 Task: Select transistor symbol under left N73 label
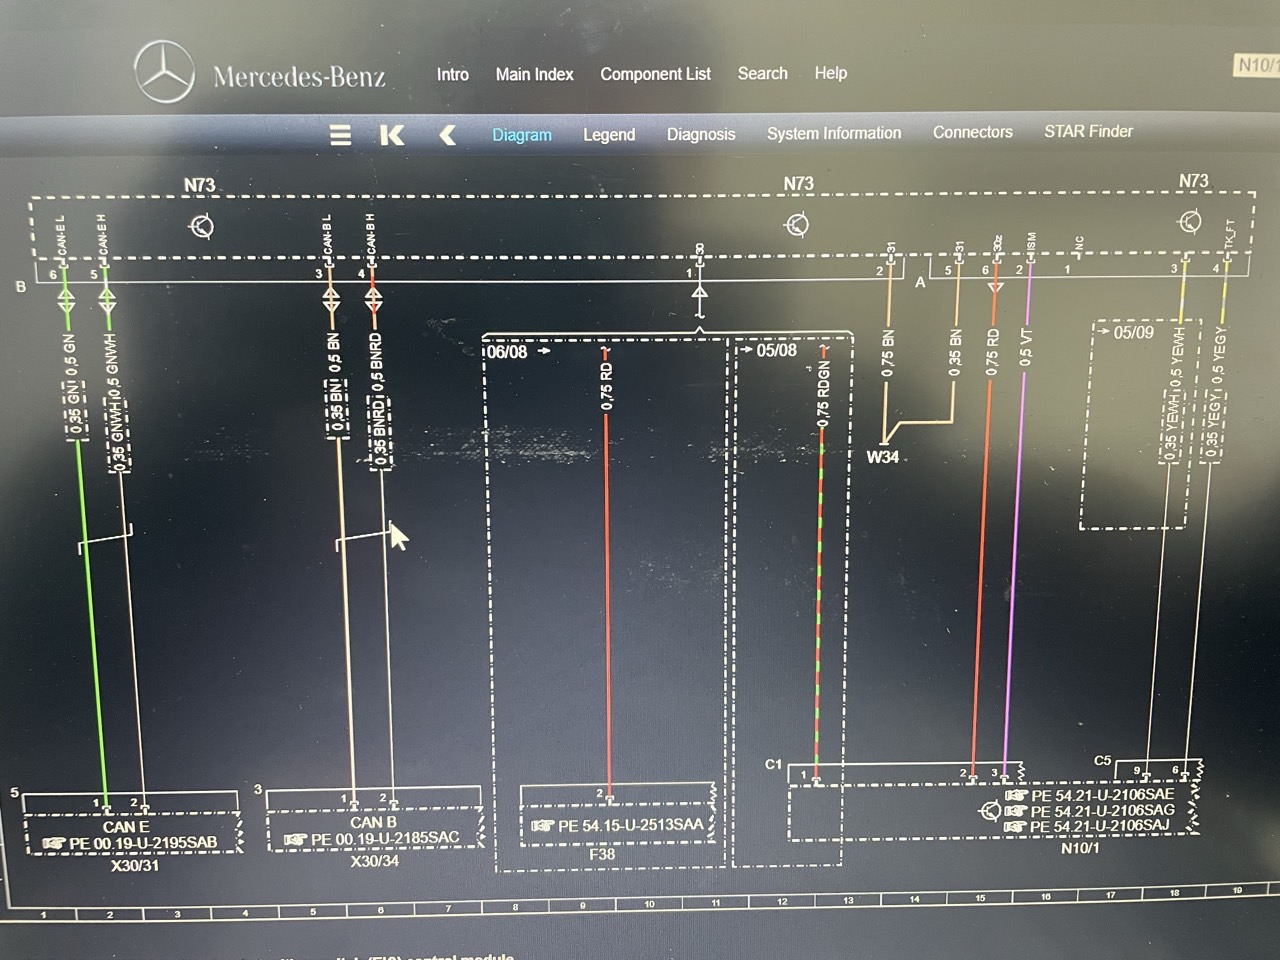201,227
